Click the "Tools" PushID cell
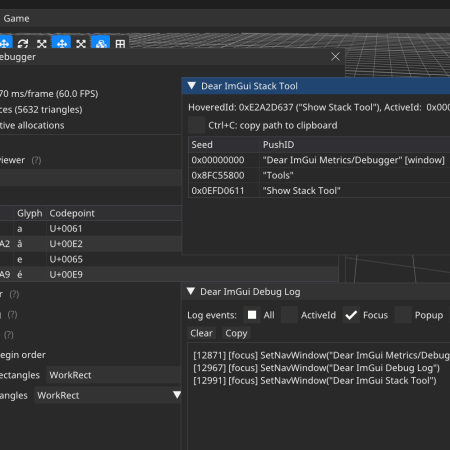 (x=278, y=175)
